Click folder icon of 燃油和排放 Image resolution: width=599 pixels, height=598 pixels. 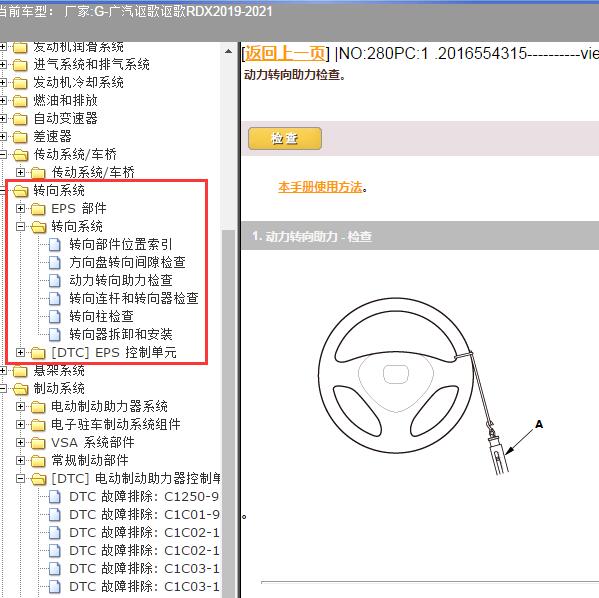pos(20,101)
